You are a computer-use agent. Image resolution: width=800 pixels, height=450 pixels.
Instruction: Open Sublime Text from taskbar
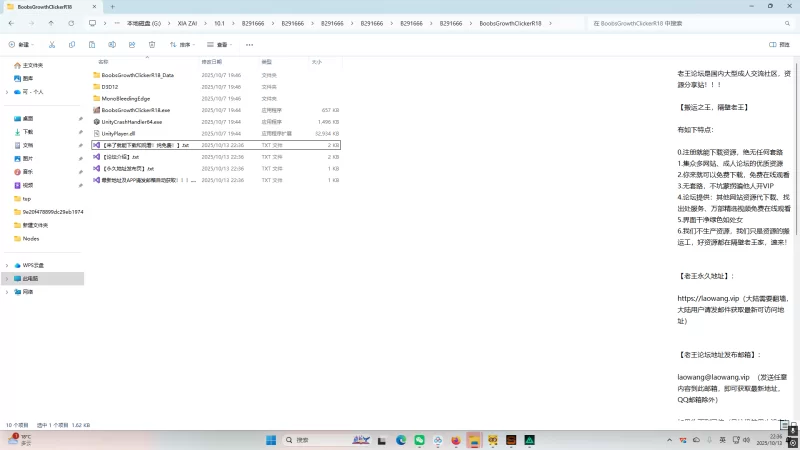511,440
